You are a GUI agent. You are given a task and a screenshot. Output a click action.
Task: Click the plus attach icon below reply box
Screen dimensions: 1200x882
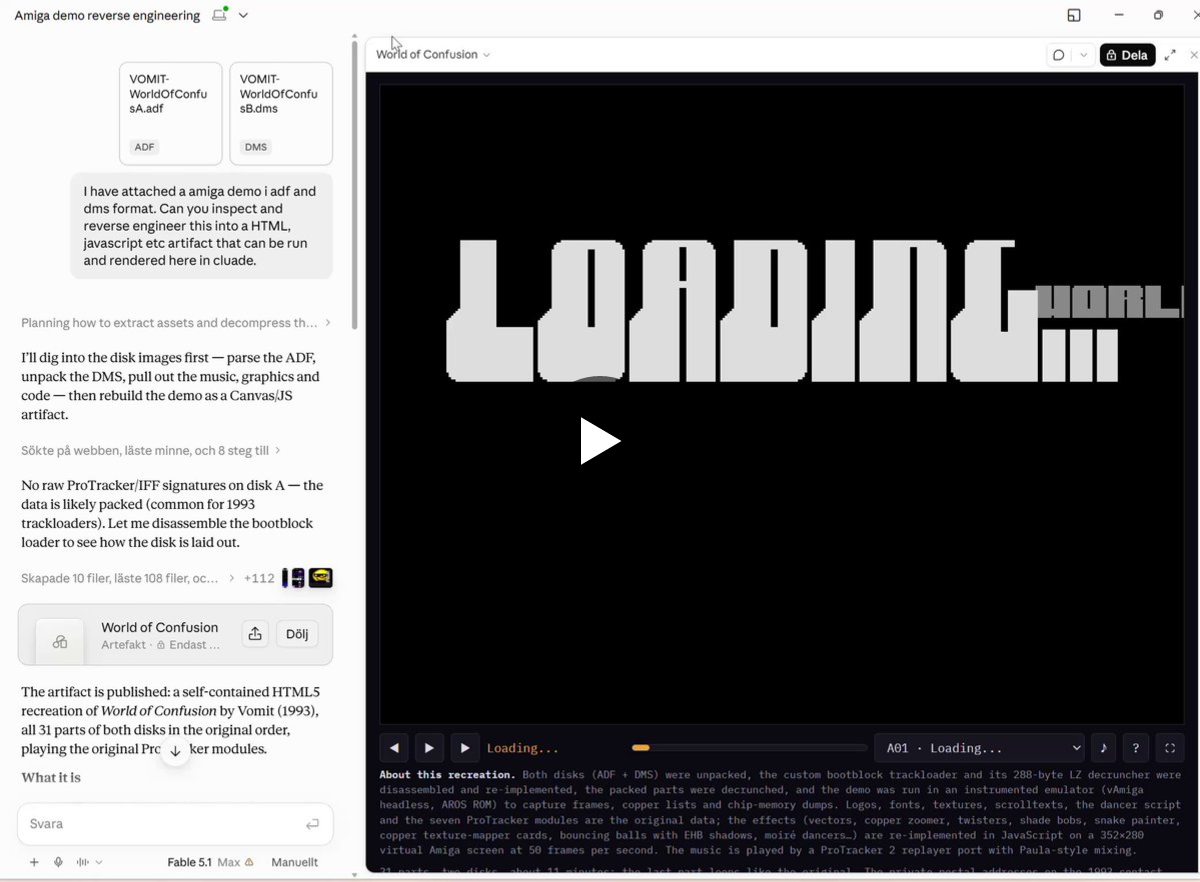point(34,862)
